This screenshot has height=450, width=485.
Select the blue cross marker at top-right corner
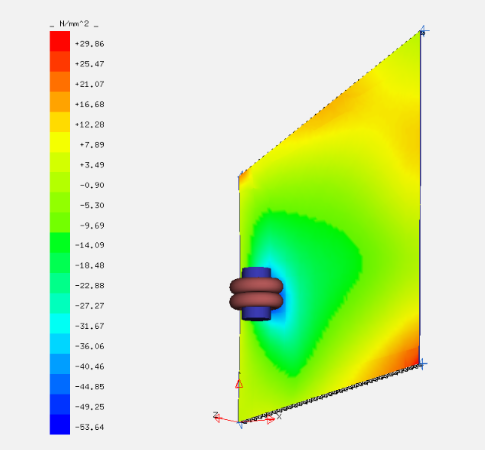[423, 31]
